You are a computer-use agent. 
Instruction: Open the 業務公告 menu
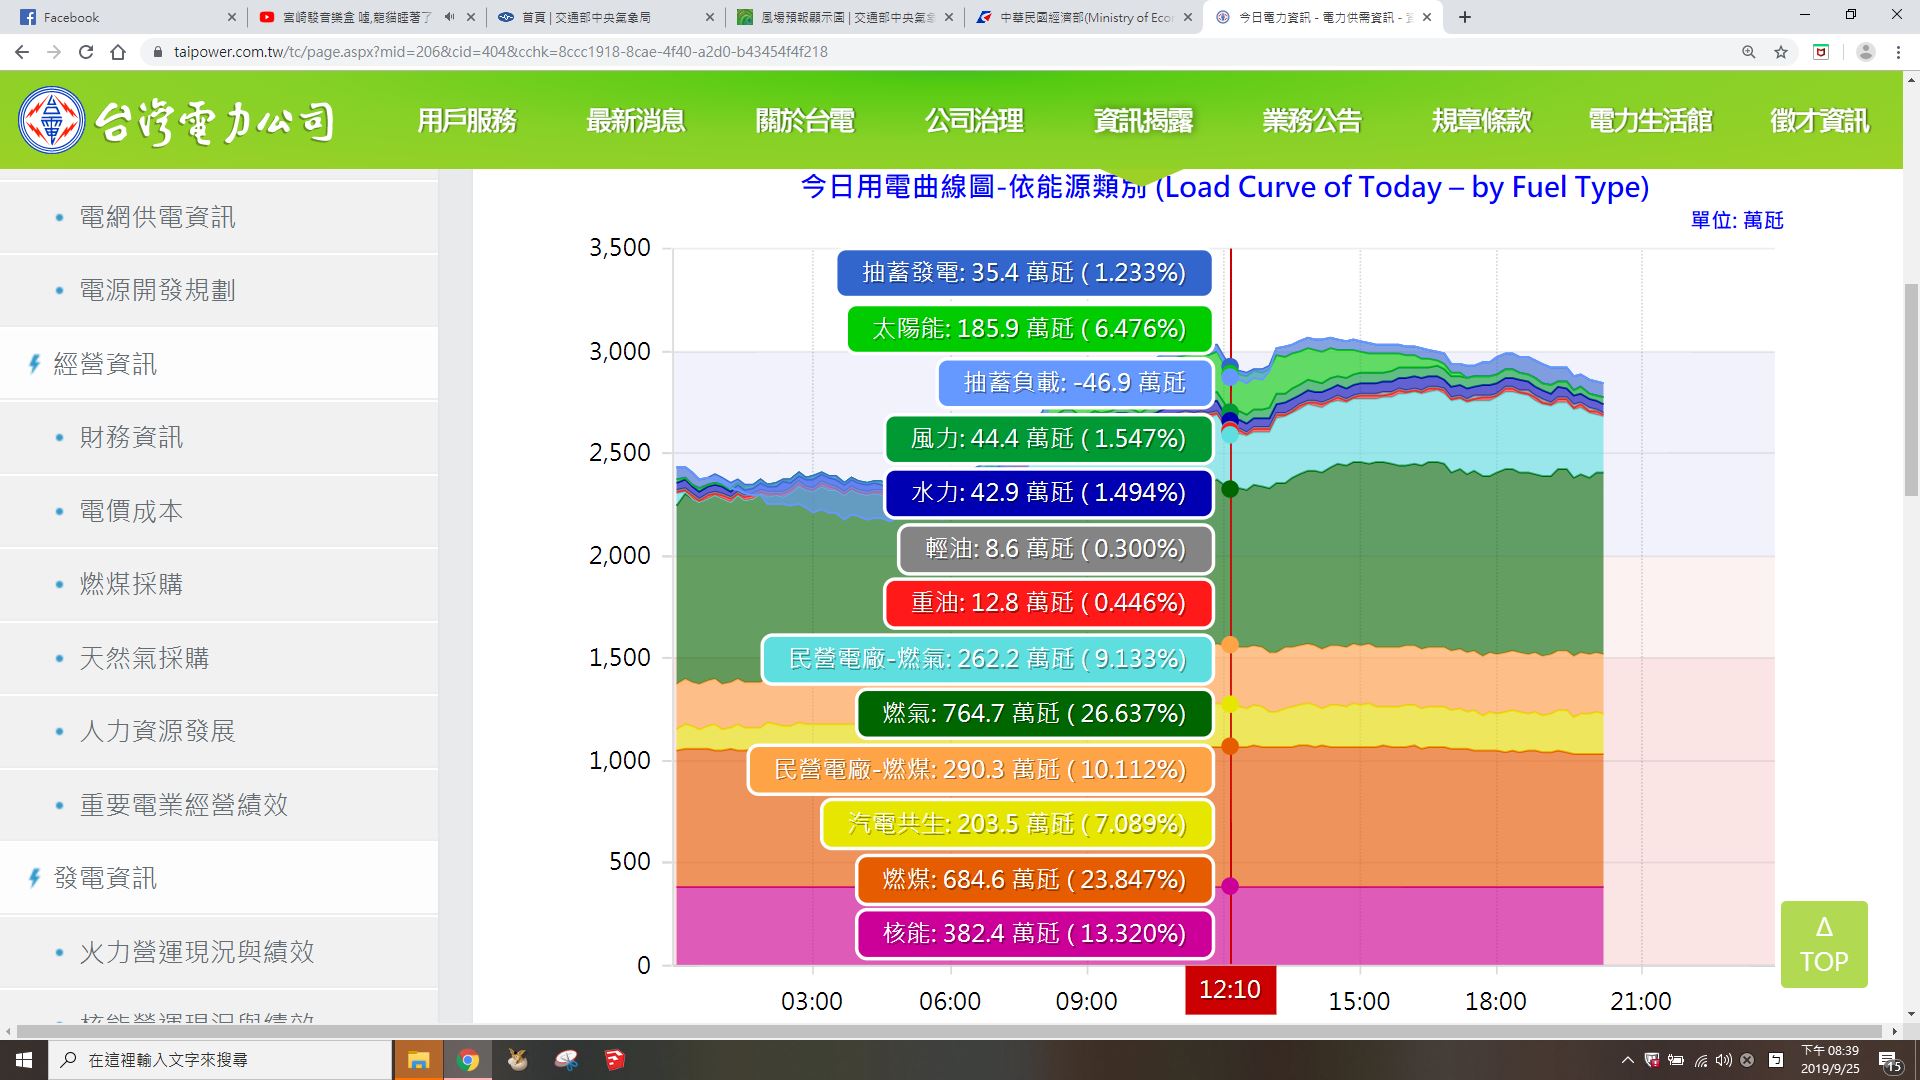1312,121
